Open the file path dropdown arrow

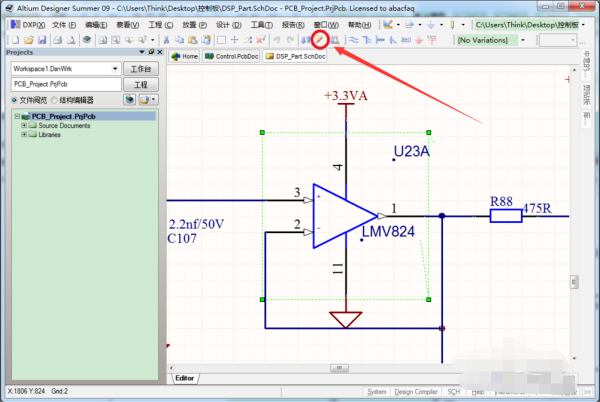pyautogui.click(x=583, y=25)
